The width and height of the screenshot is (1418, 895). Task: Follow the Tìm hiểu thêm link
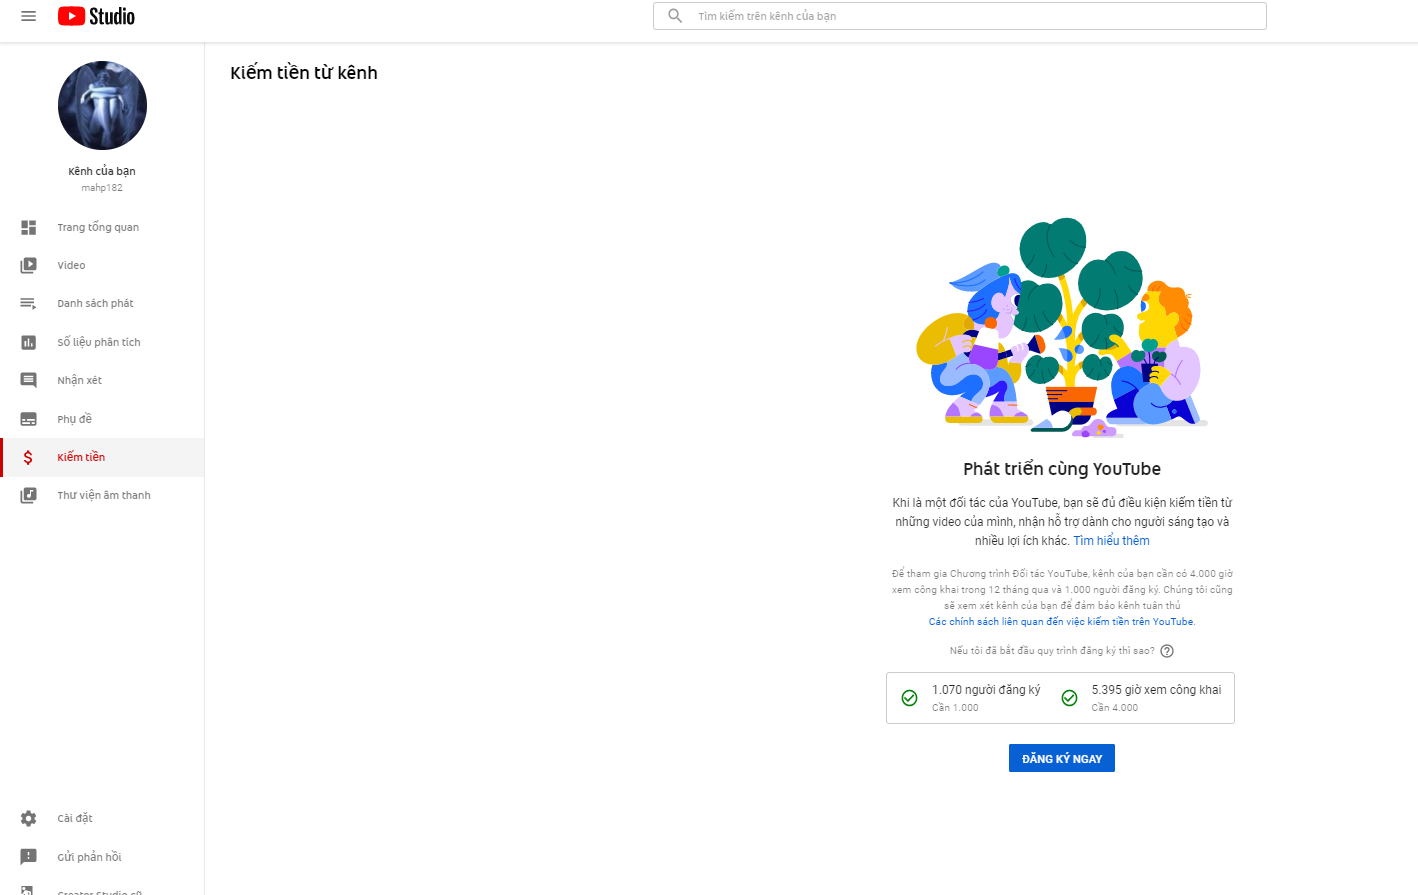(x=1111, y=541)
